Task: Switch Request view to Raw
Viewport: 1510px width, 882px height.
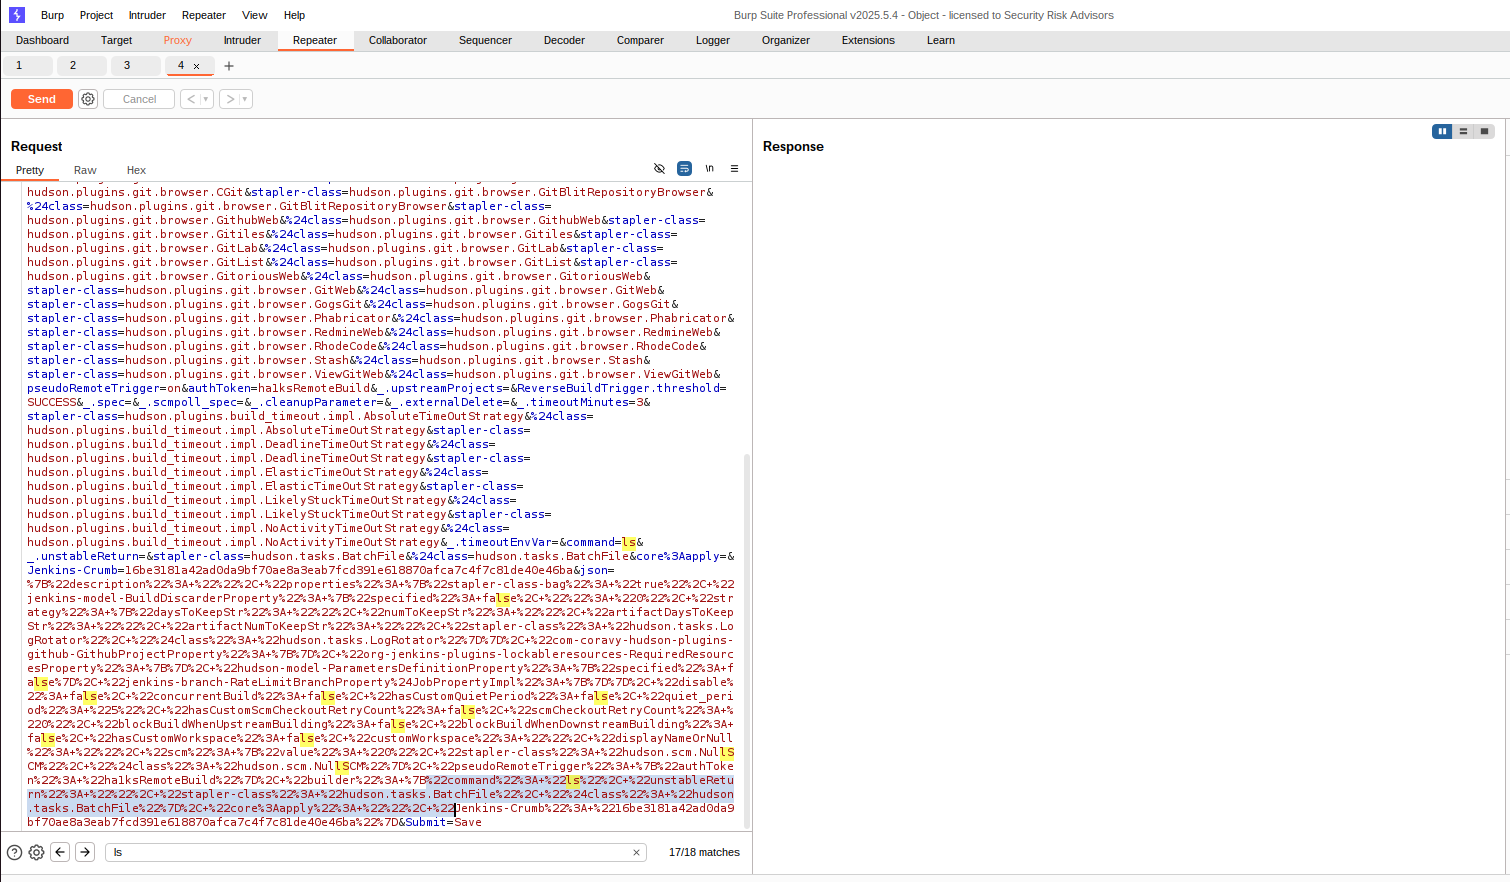Action: [85, 170]
